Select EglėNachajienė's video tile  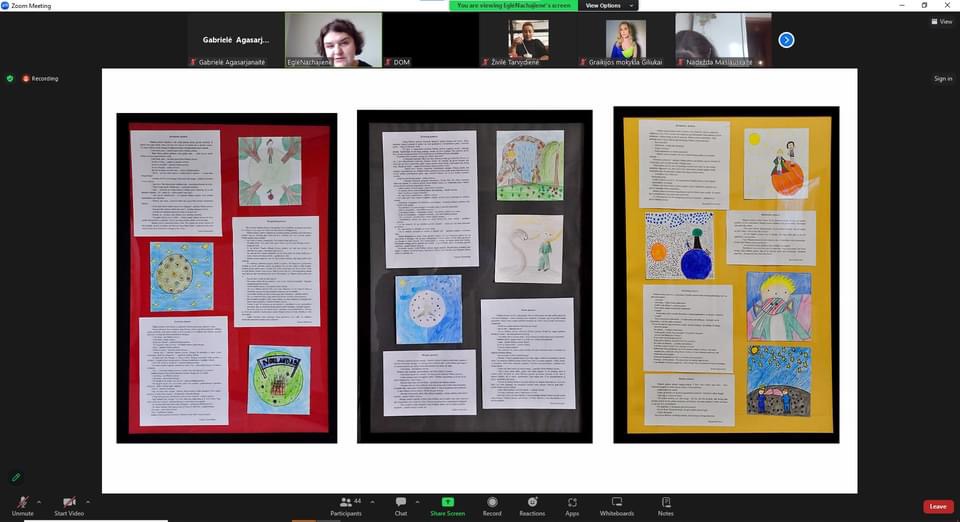pos(334,40)
